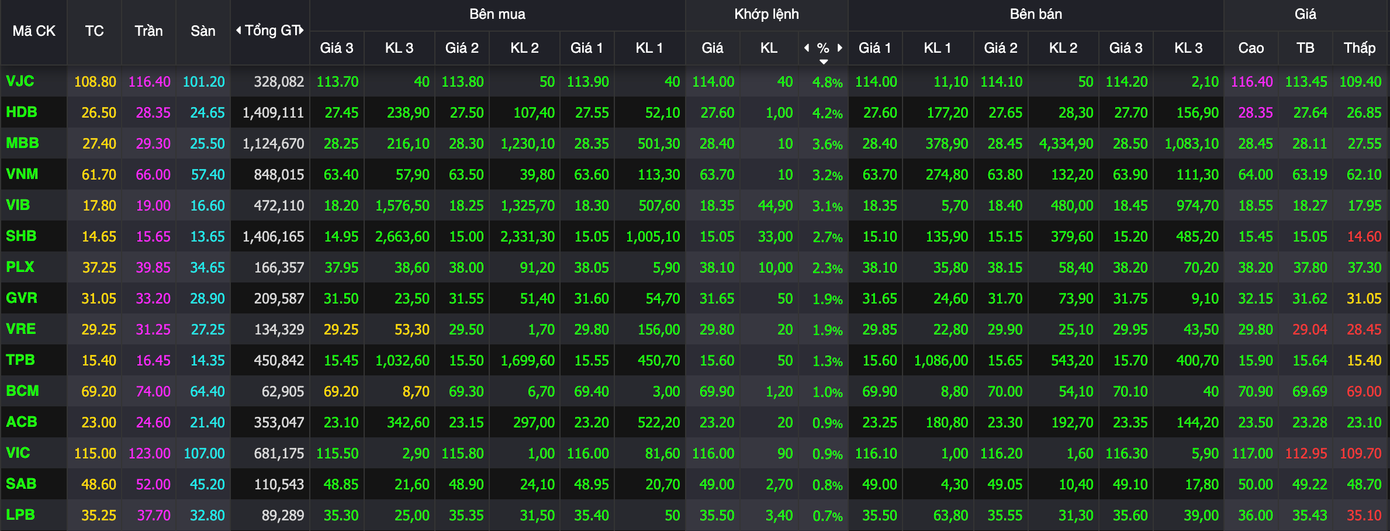Click the Sàn floor price column header

[x=203, y=31]
